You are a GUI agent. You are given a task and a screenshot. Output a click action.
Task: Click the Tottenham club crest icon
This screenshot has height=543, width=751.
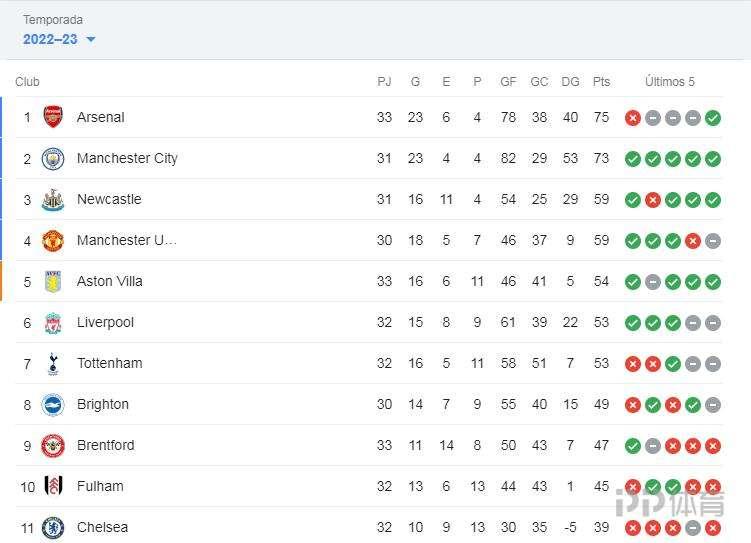click(x=53, y=363)
